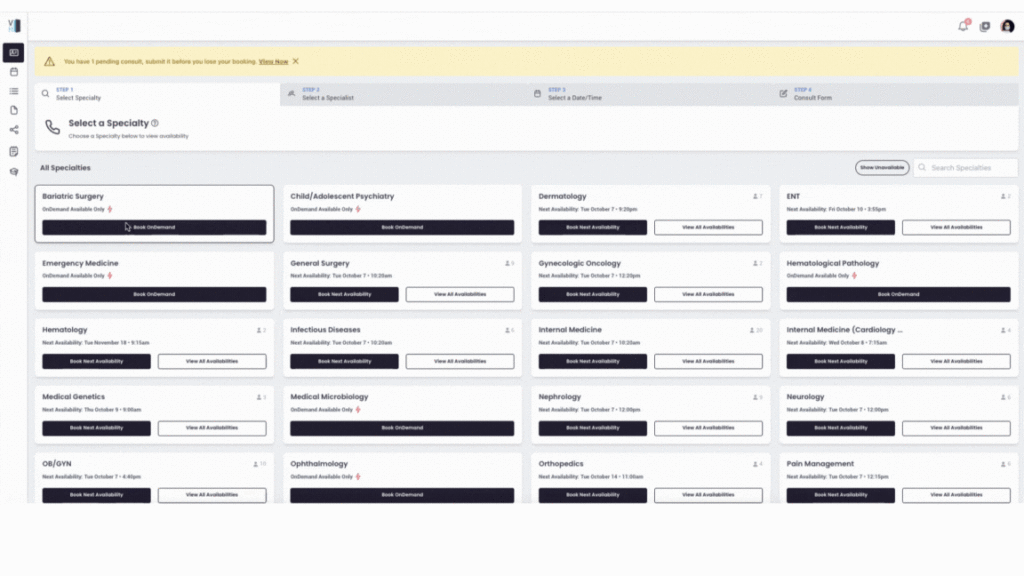Click the help icon beside Select a Specialty
This screenshot has width=1024, height=576.
155,123
